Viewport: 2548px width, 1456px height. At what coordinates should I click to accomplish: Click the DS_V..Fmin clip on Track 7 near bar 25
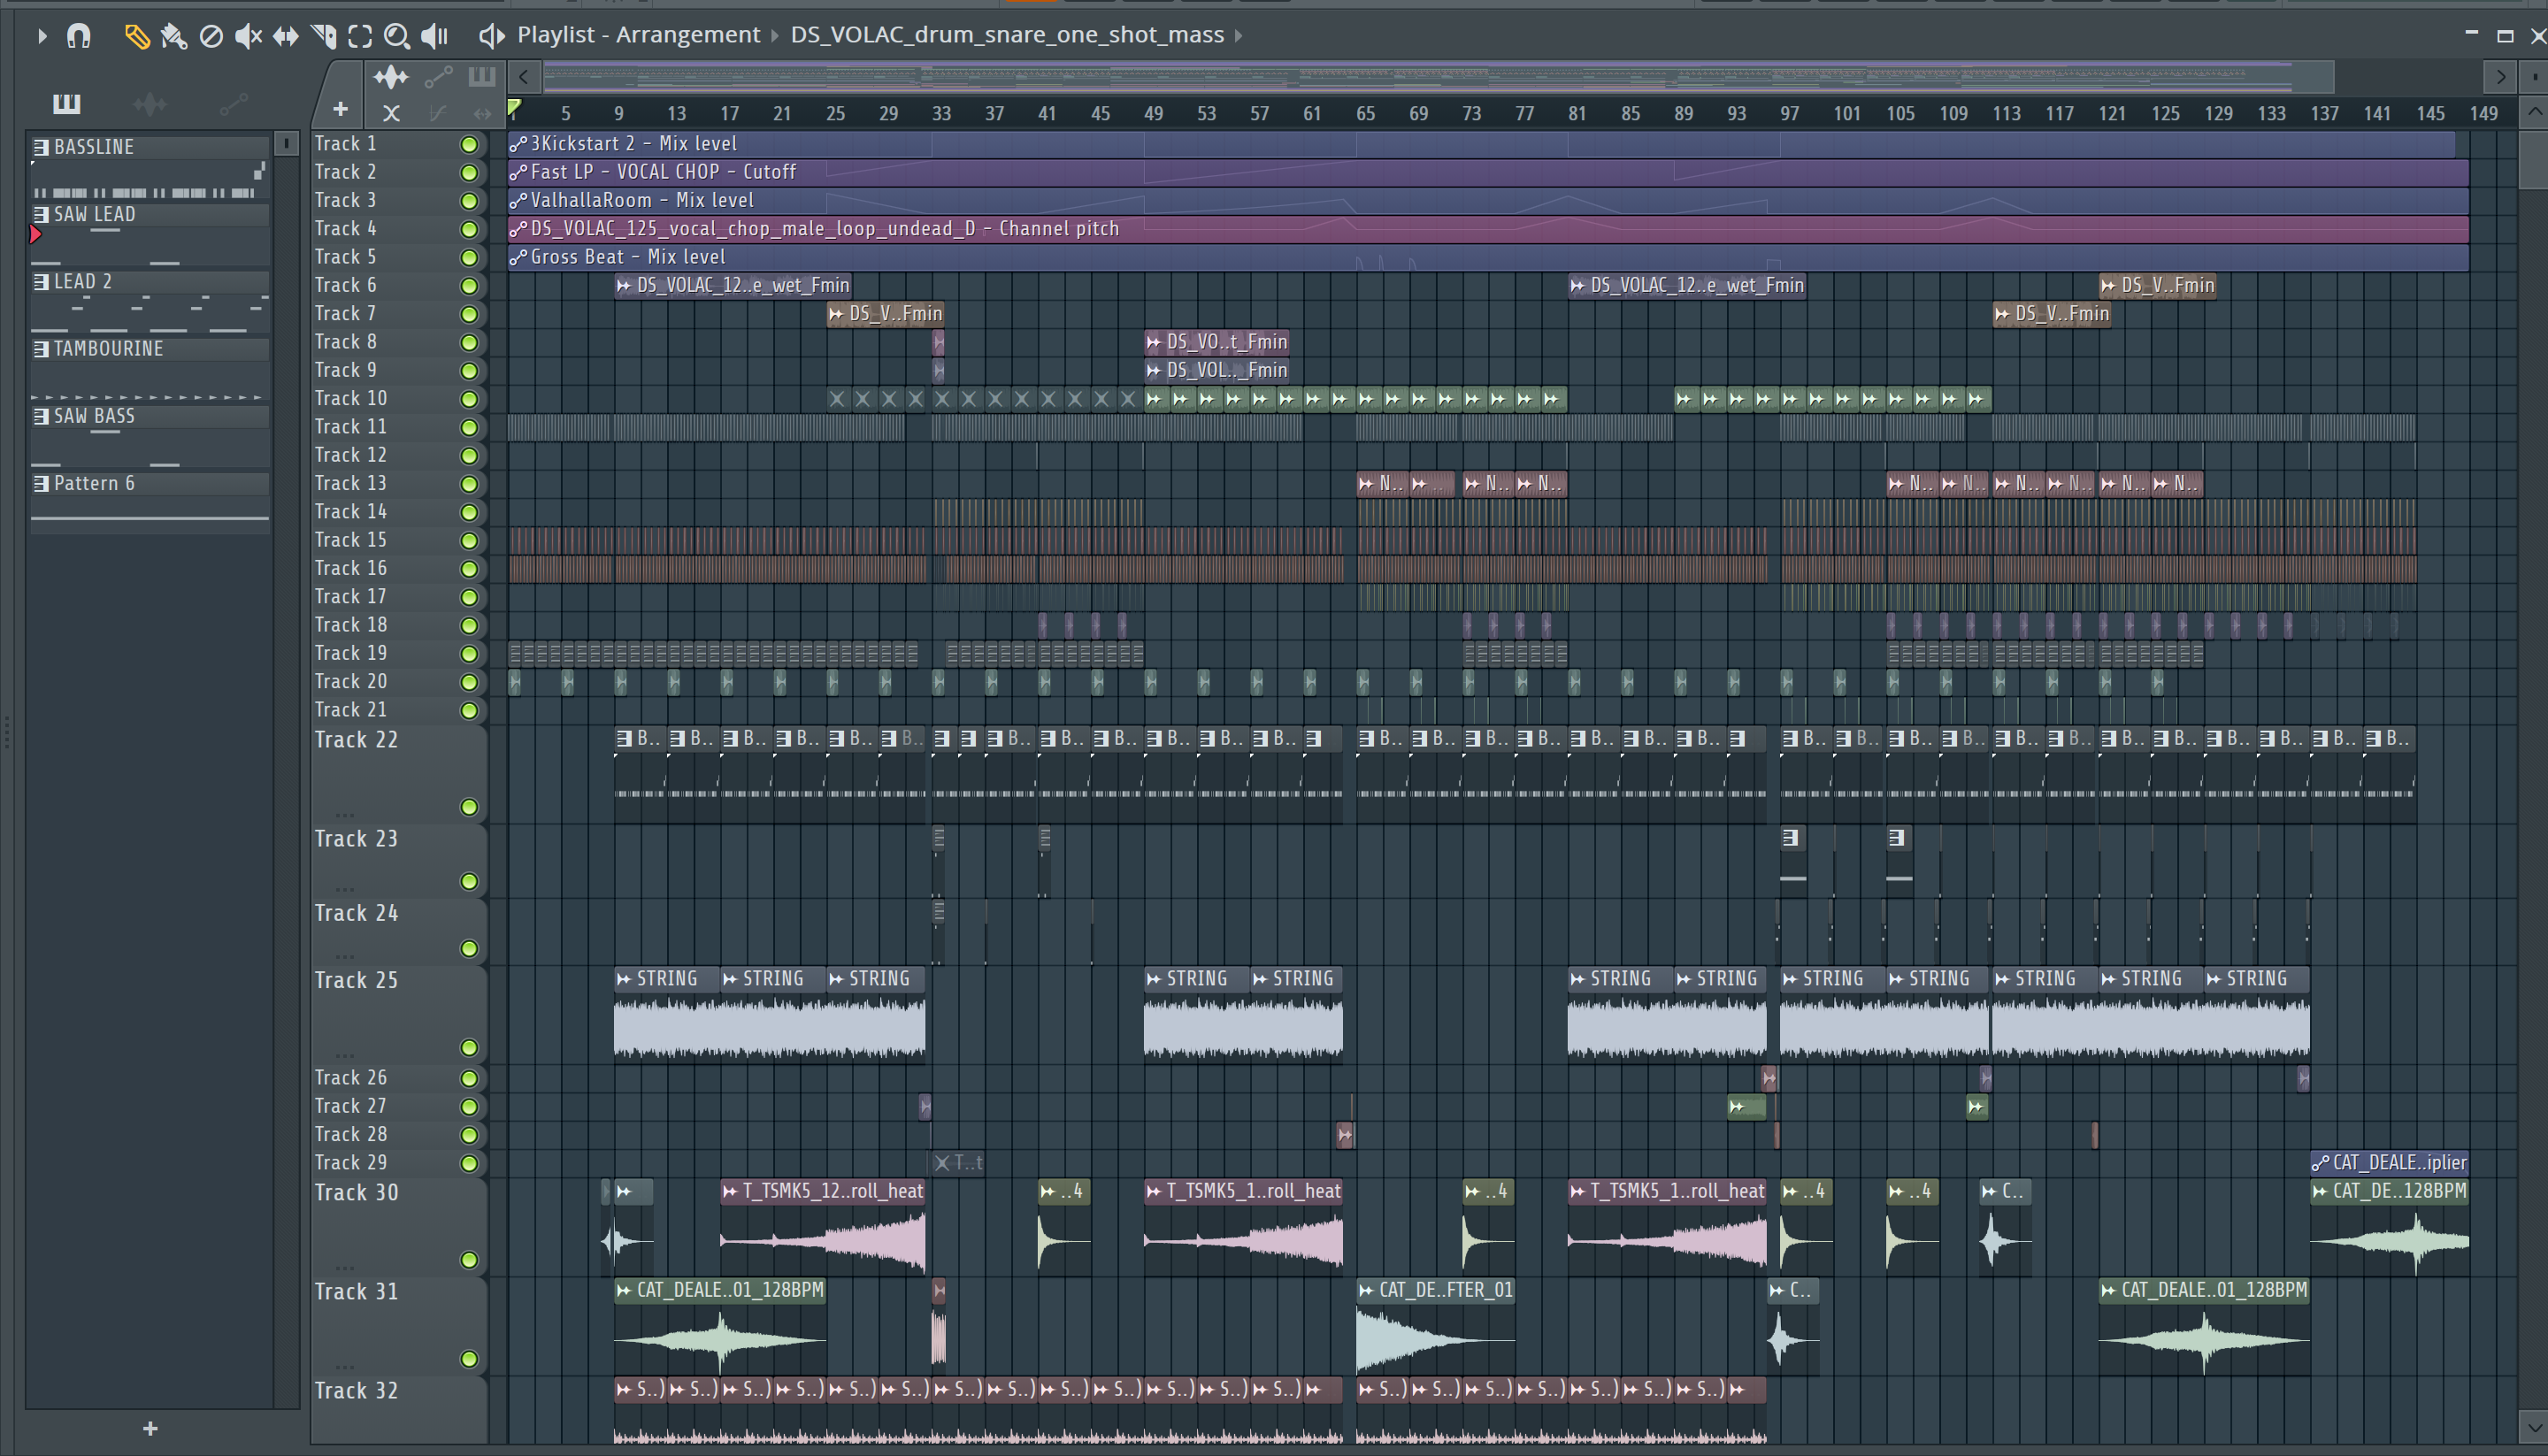[885, 314]
